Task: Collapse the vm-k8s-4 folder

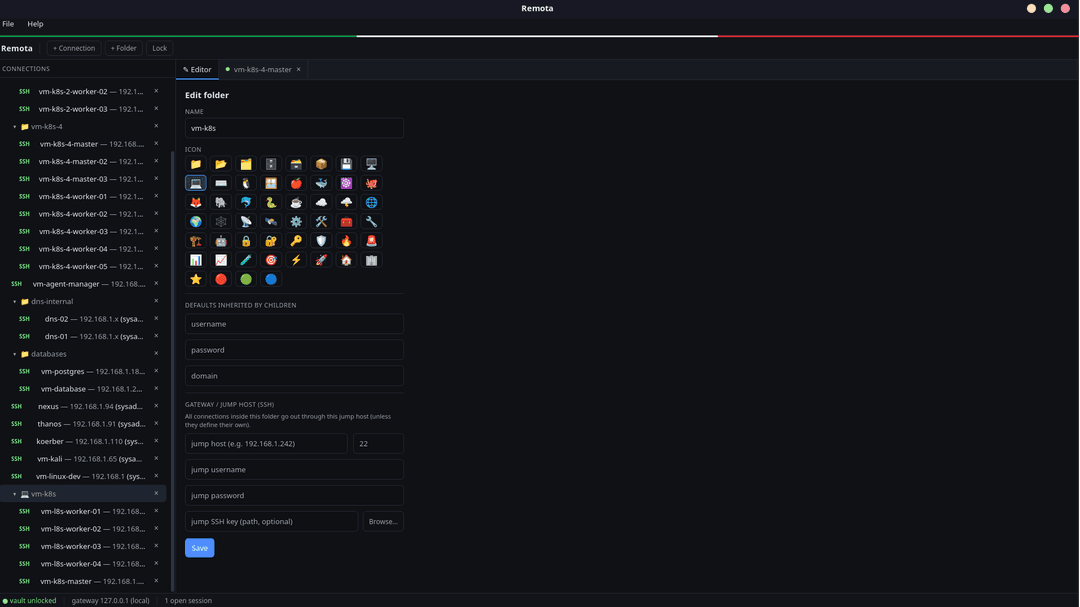Action: tap(14, 127)
